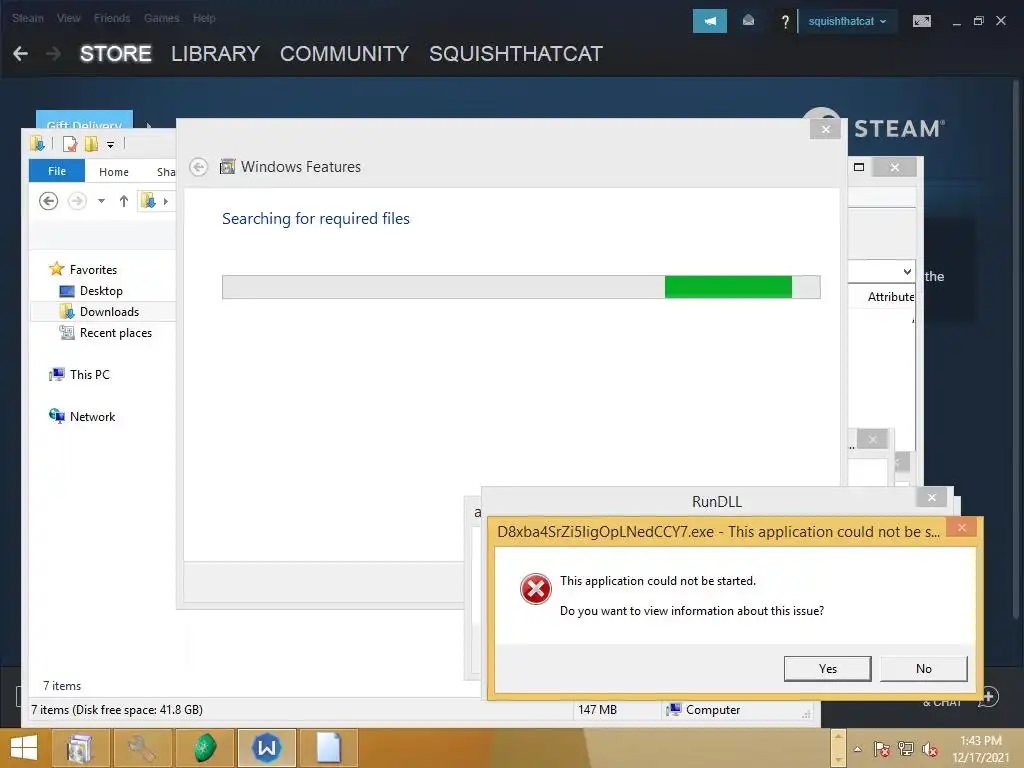
Task: Click the taskbar clock showing 1:43 PM
Action: click(x=981, y=749)
